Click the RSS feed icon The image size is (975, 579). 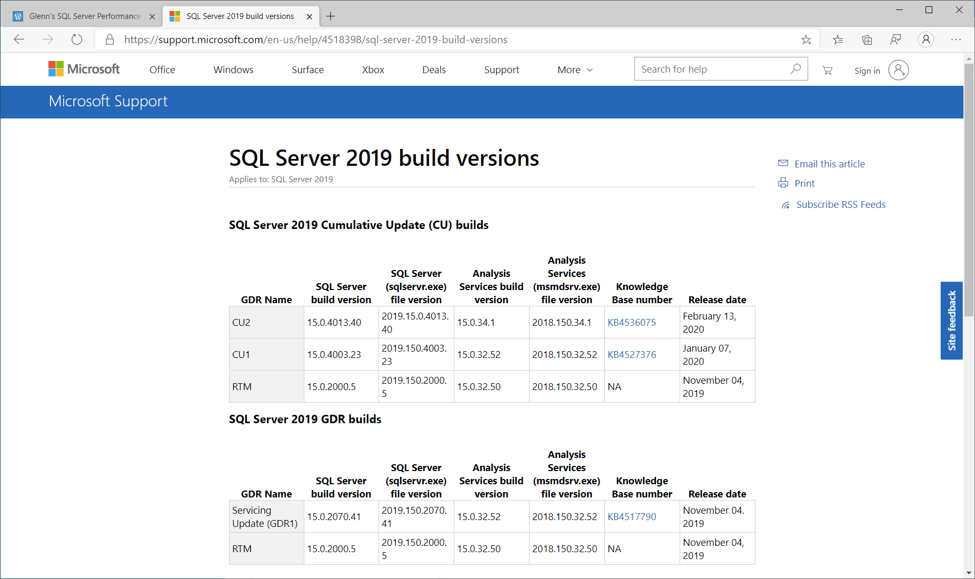click(785, 205)
